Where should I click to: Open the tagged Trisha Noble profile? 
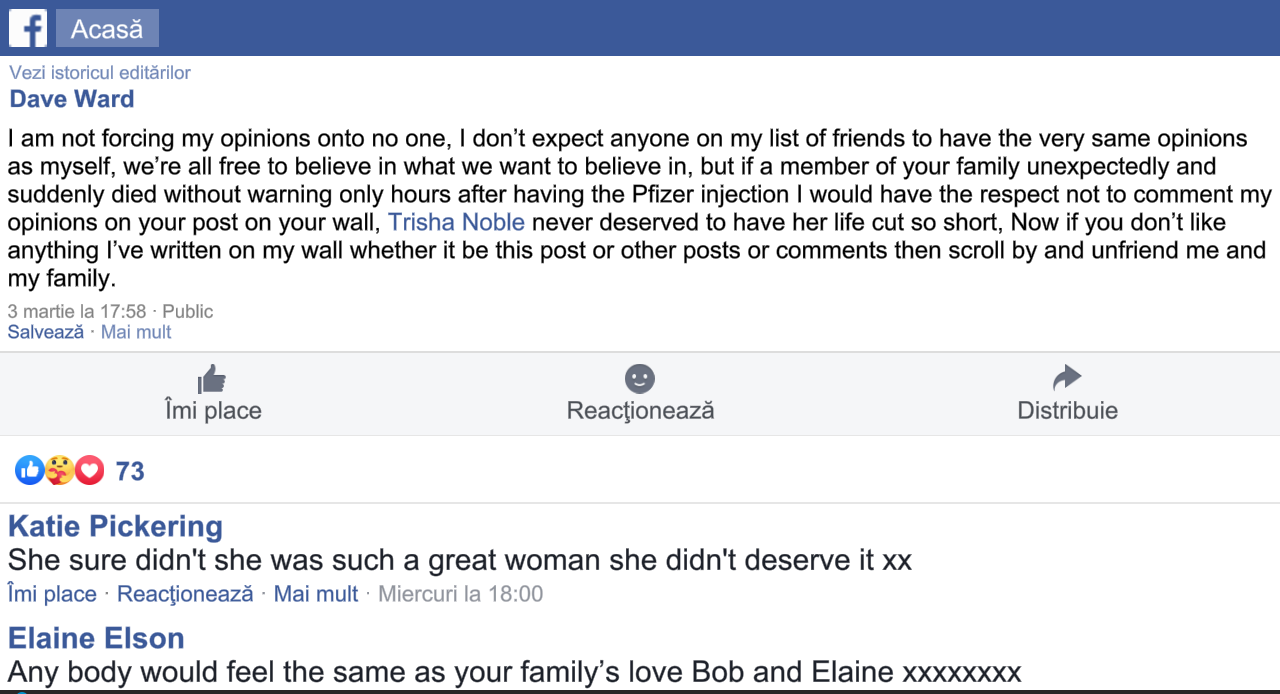pyautogui.click(x=456, y=222)
